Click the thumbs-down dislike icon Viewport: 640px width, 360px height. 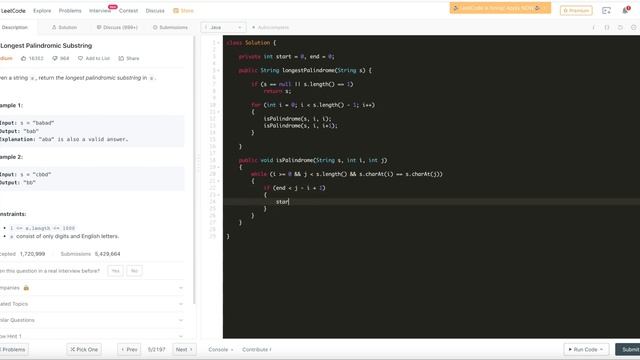tap(55, 58)
